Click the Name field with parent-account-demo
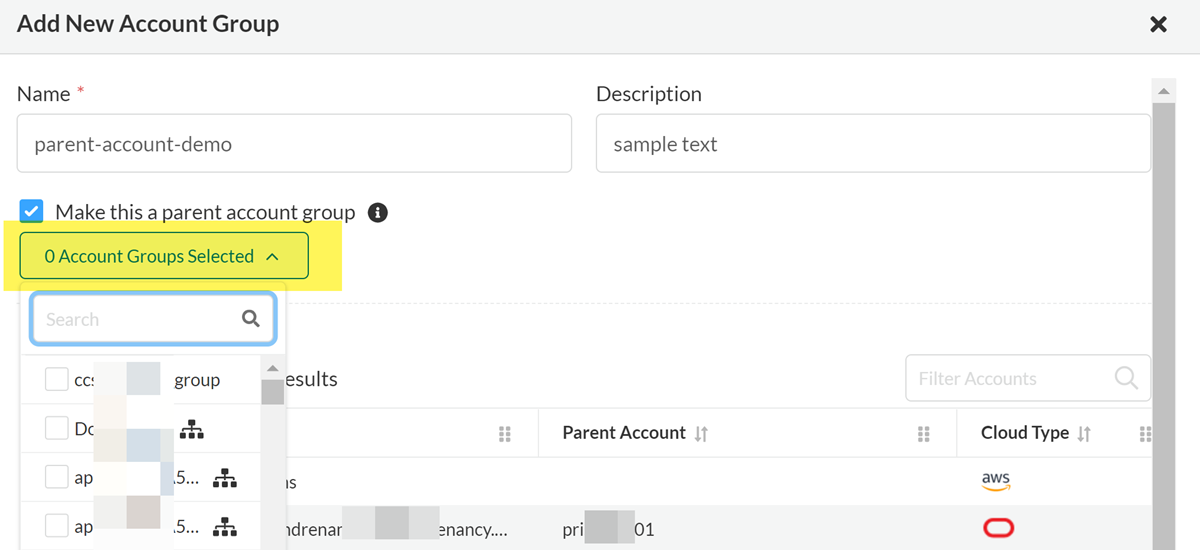The width and height of the screenshot is (1200, 550). pos(294,143)
